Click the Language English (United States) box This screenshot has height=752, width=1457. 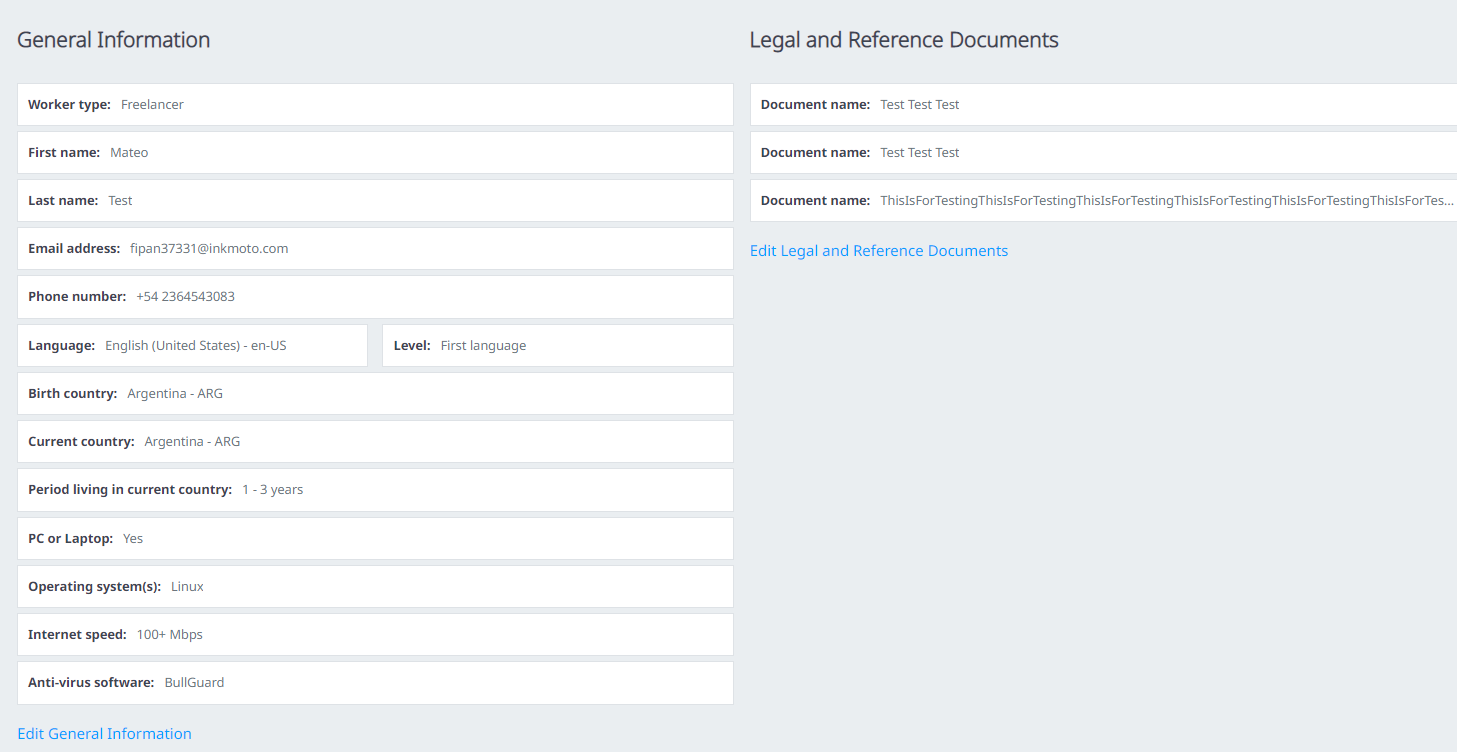point(192,346)
